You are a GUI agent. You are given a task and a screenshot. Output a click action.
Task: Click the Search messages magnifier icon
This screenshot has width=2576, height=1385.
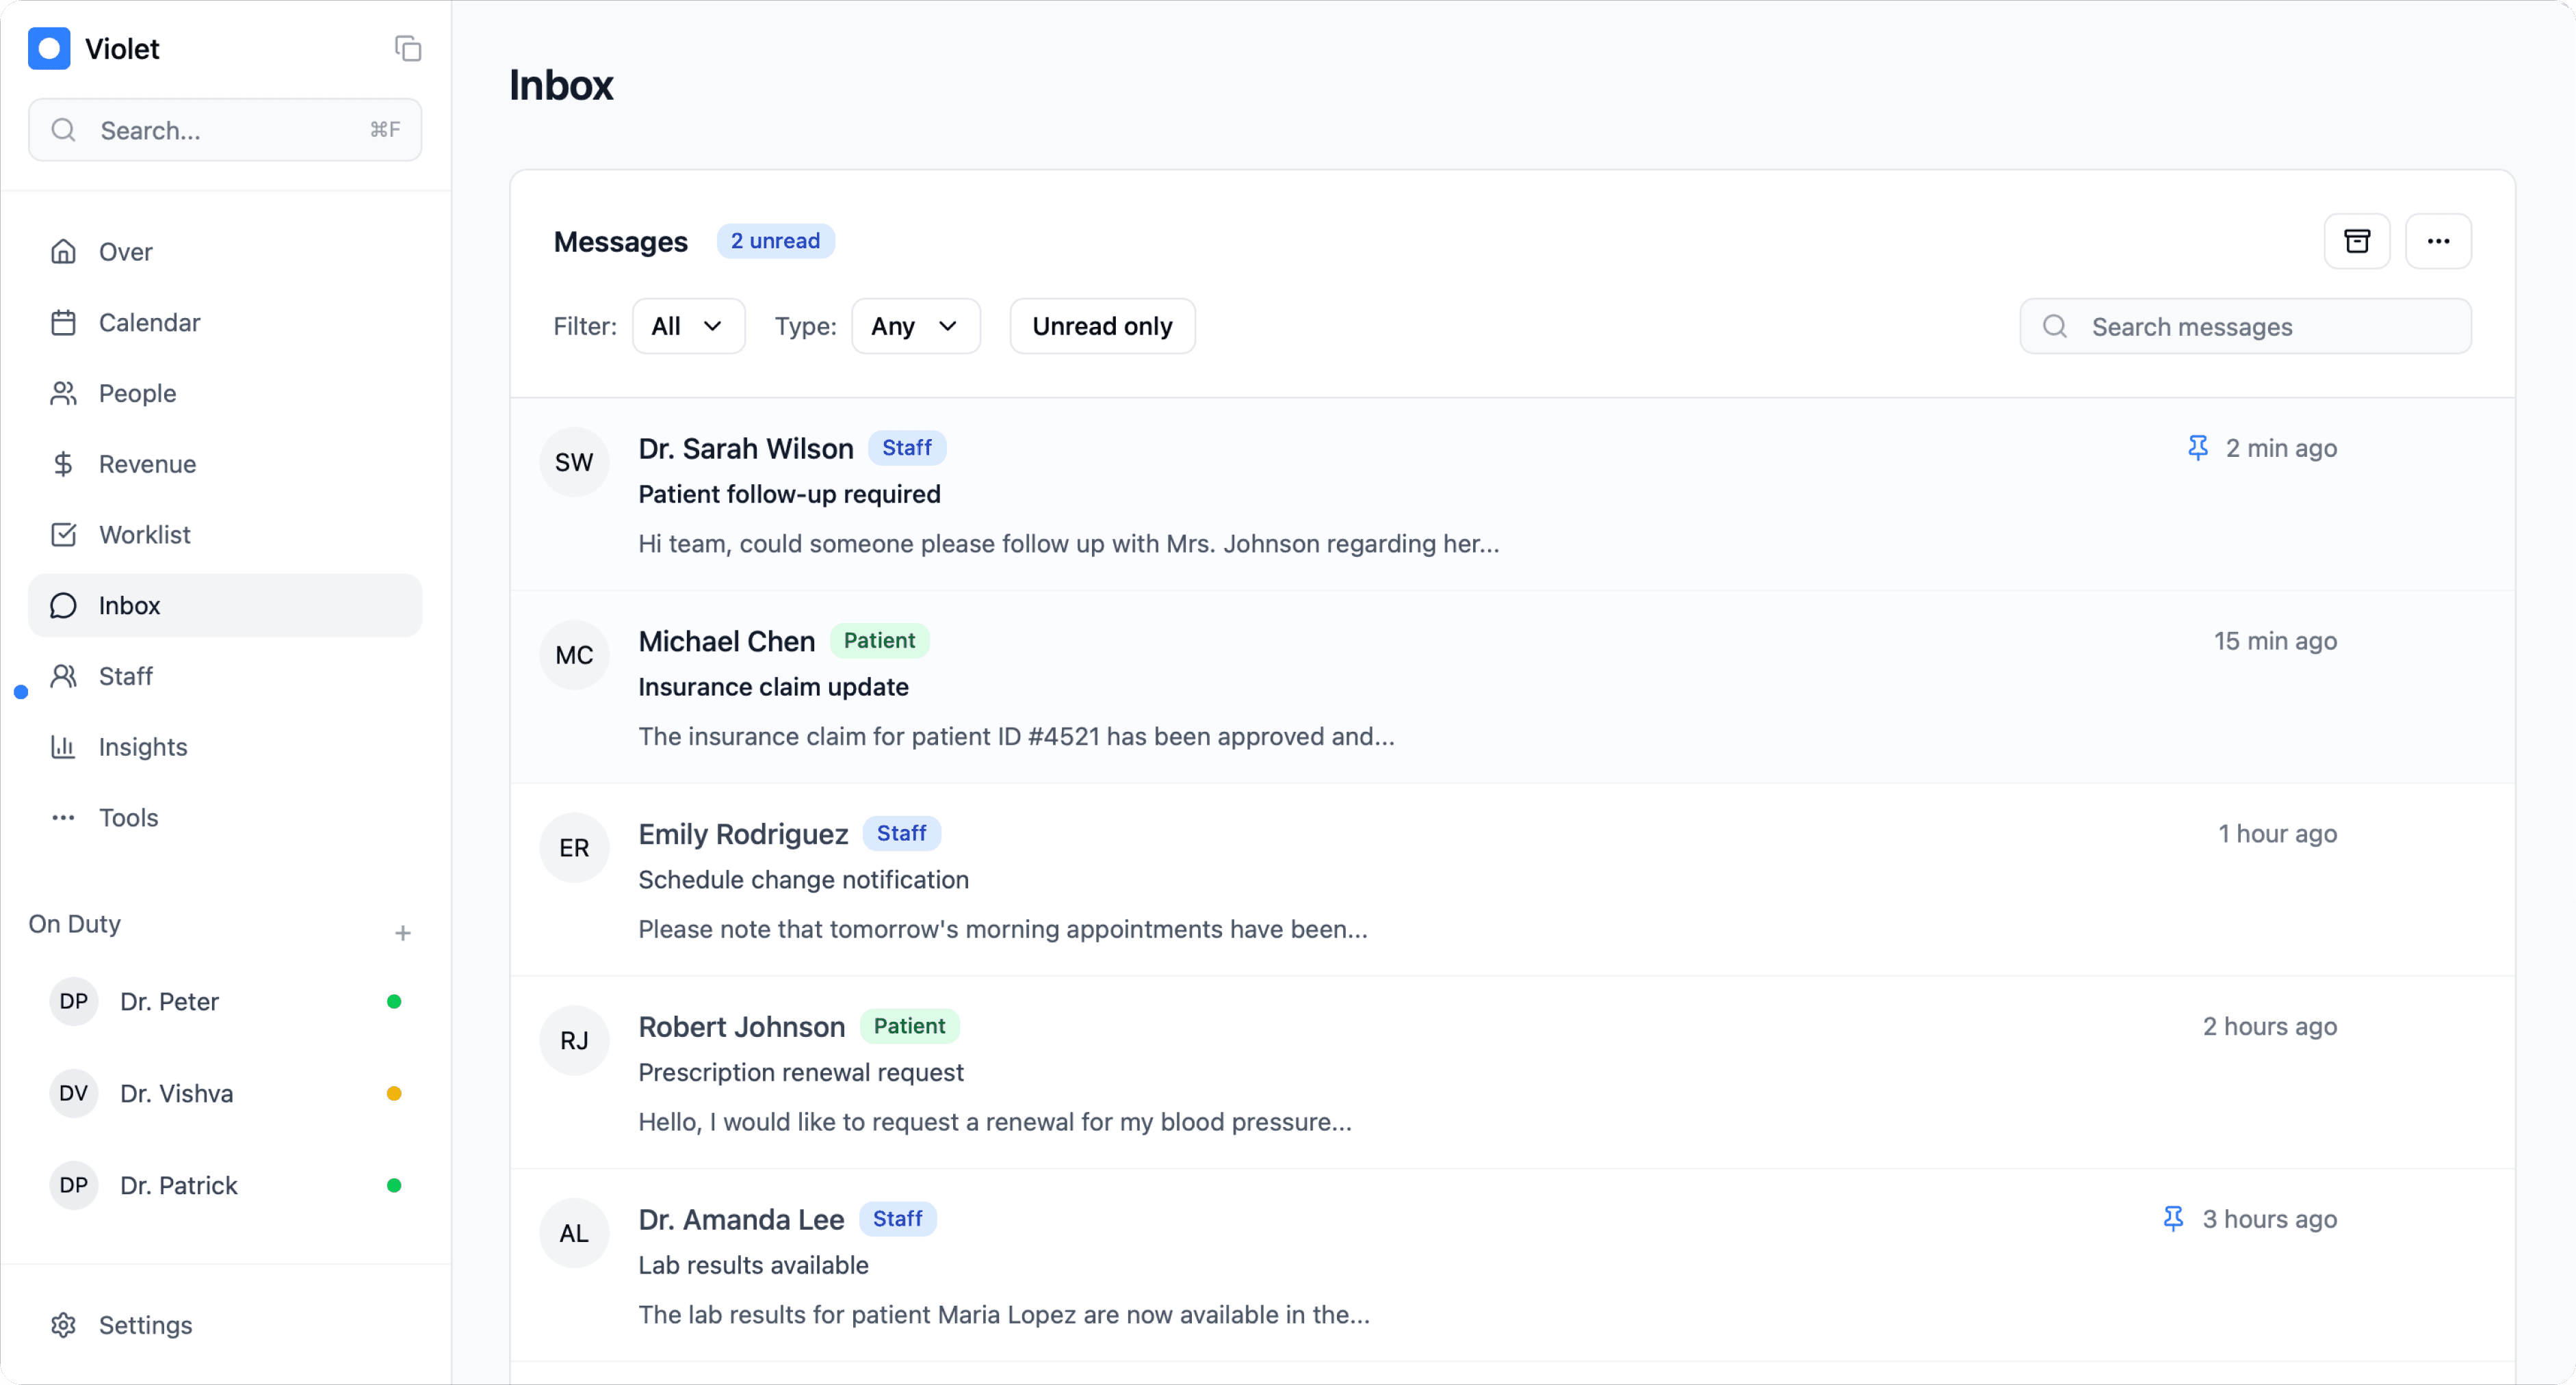coord(2055,327)
